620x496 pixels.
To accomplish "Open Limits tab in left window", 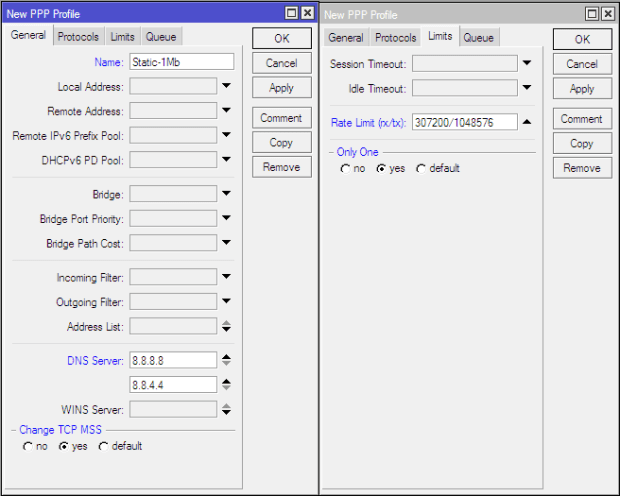I will (x=123, y=37).
